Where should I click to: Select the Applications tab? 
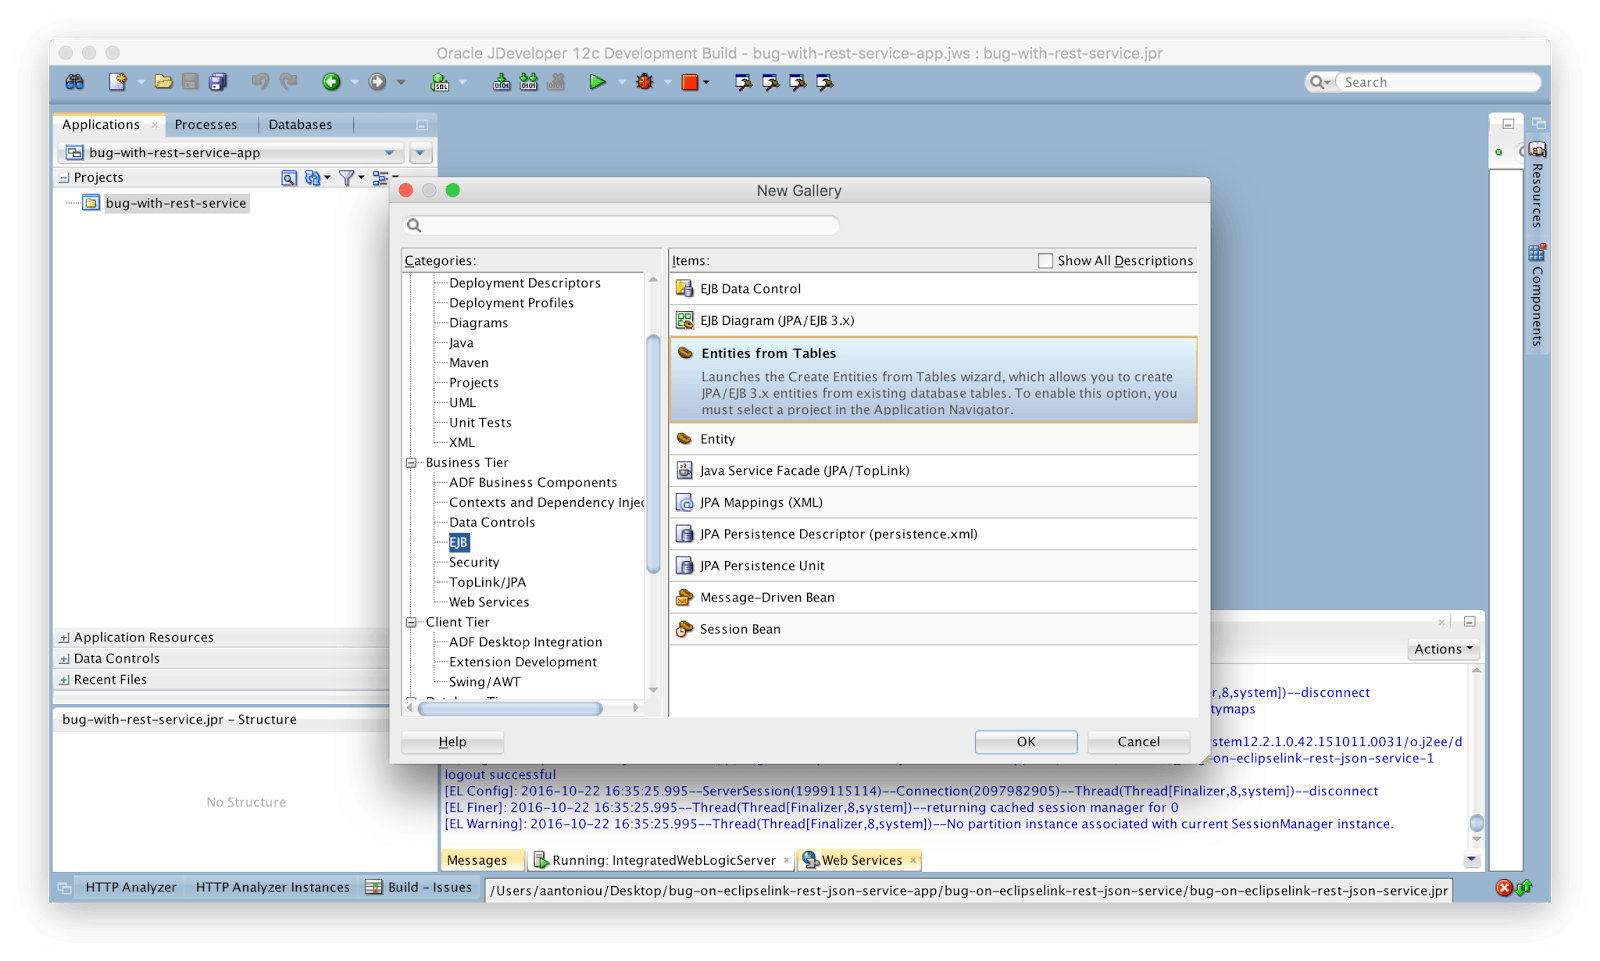pos(101,125)
